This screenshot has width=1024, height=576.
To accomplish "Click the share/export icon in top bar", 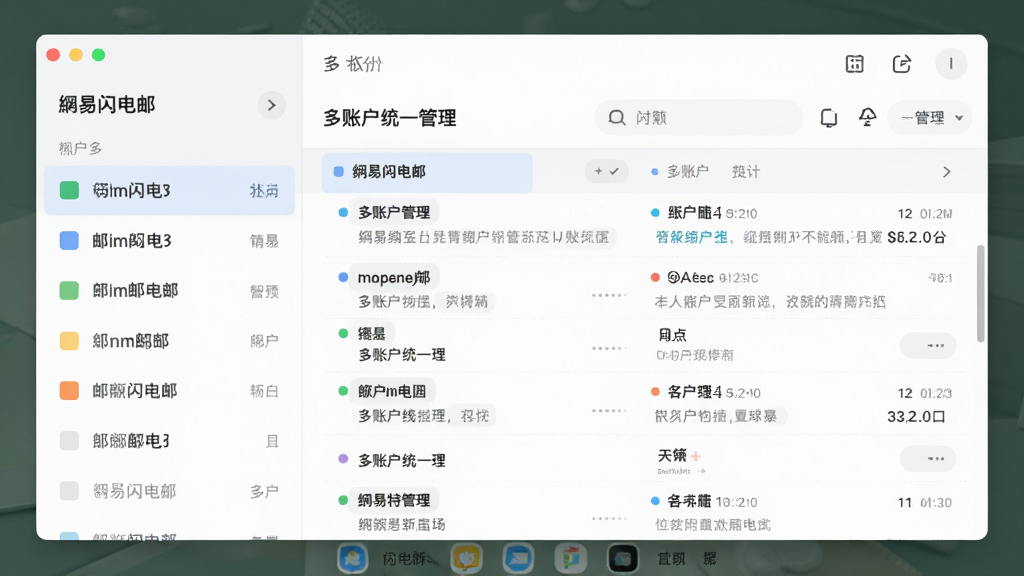I will coord(901,64).
